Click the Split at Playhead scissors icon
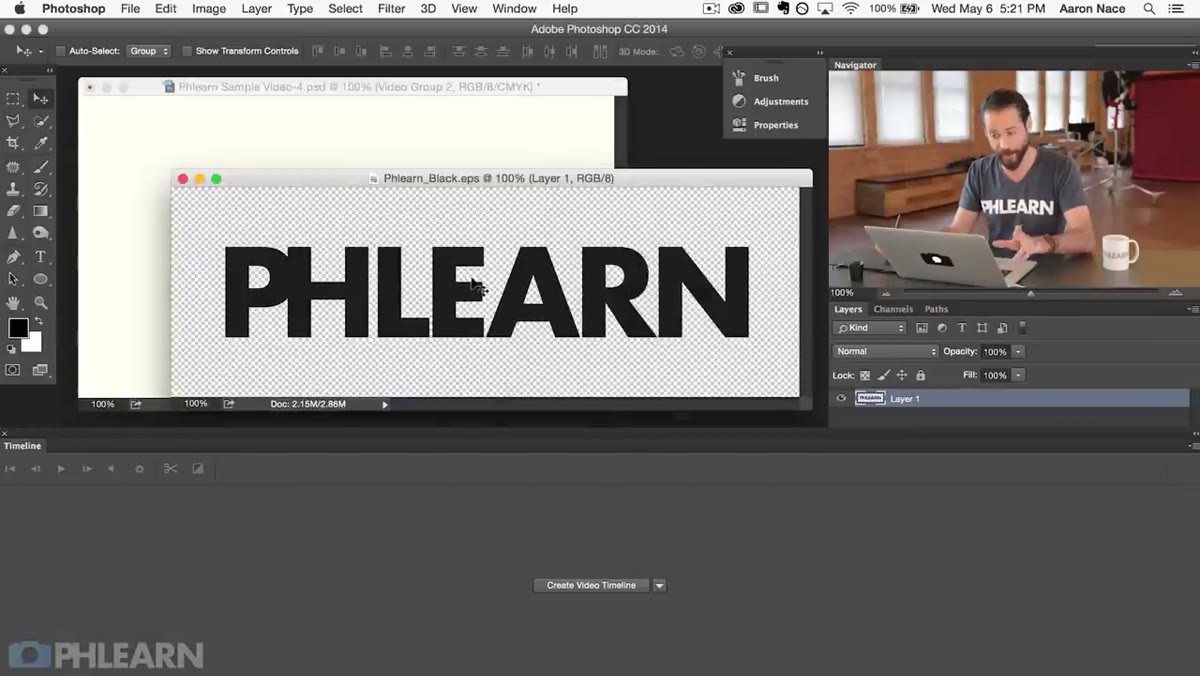The height and width of the screenshot is (676, 1200). pos(170,468)
